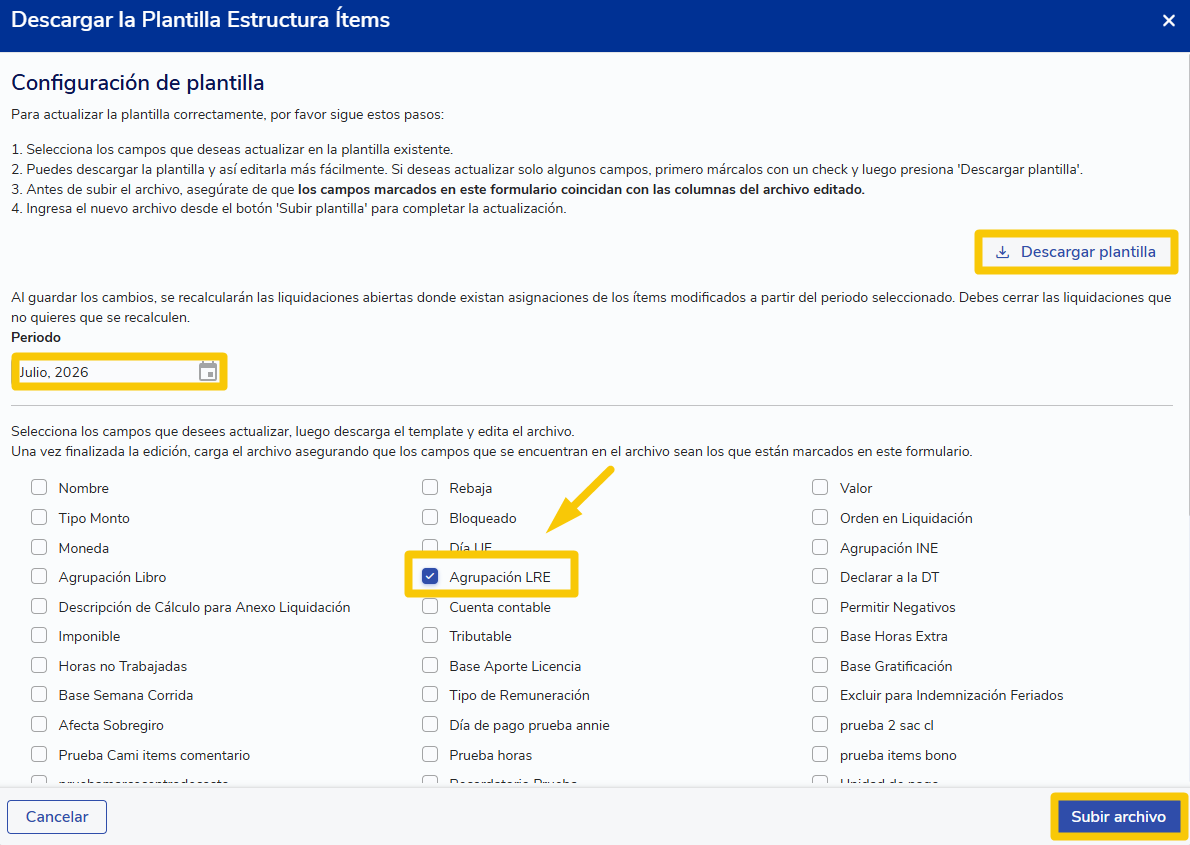Tick the Afecta Sobregiro checkbox
The height and width of the screenshot is (845, 1190).
click(x=39, y=724)
